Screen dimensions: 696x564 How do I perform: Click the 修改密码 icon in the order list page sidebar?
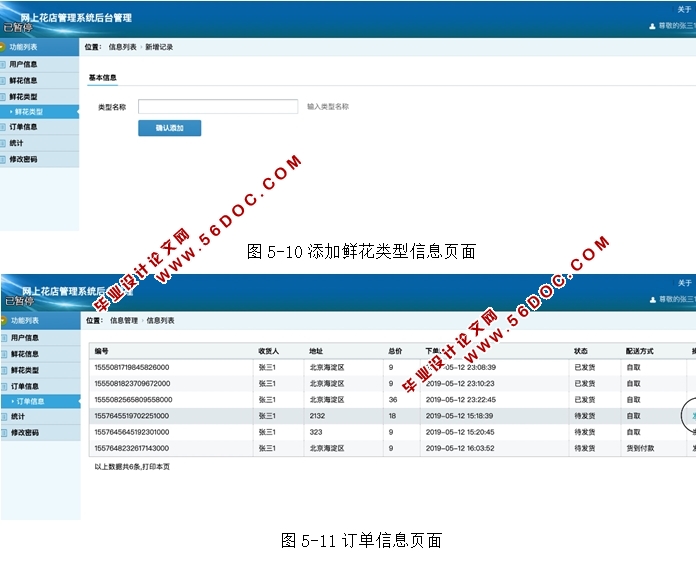4,432
